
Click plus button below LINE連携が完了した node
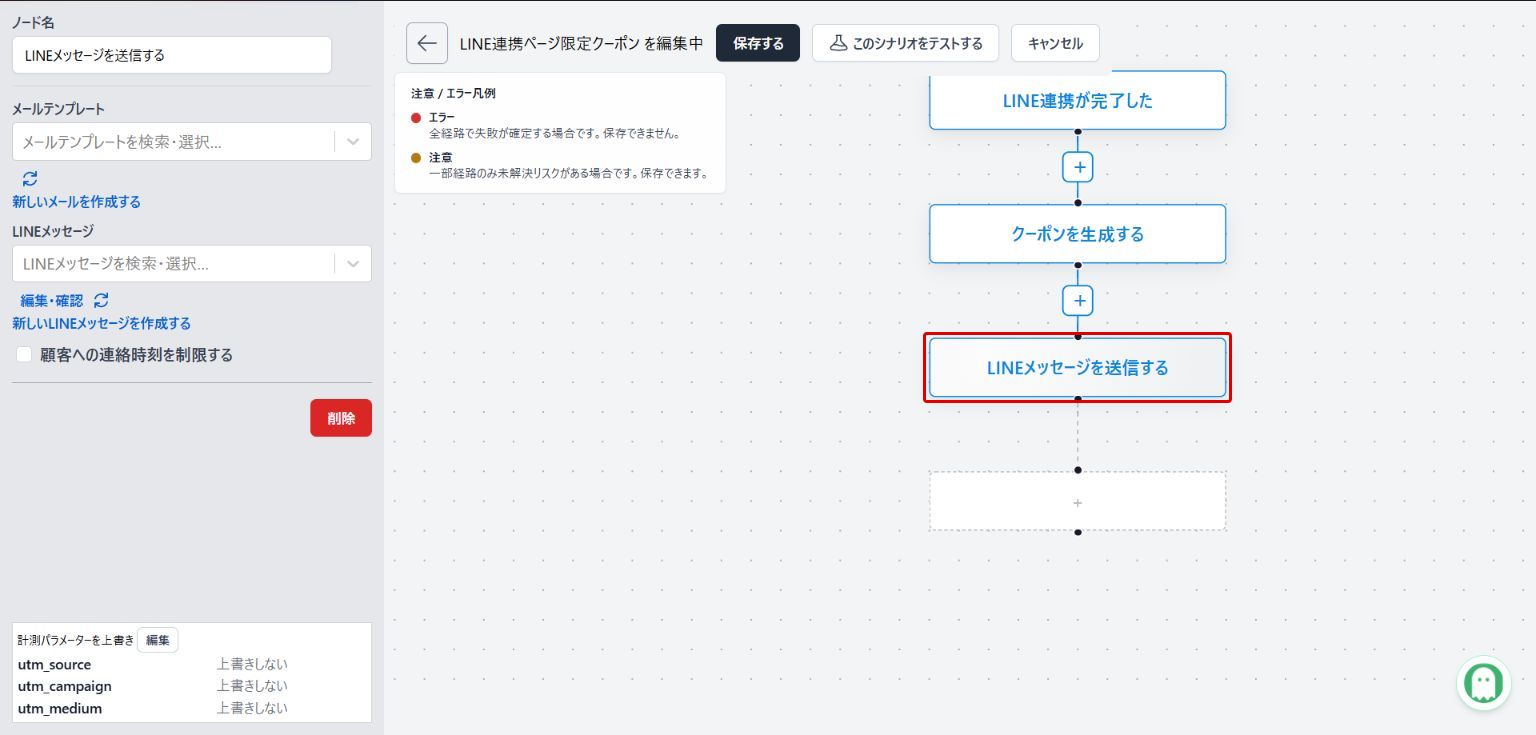point(1078,167)
